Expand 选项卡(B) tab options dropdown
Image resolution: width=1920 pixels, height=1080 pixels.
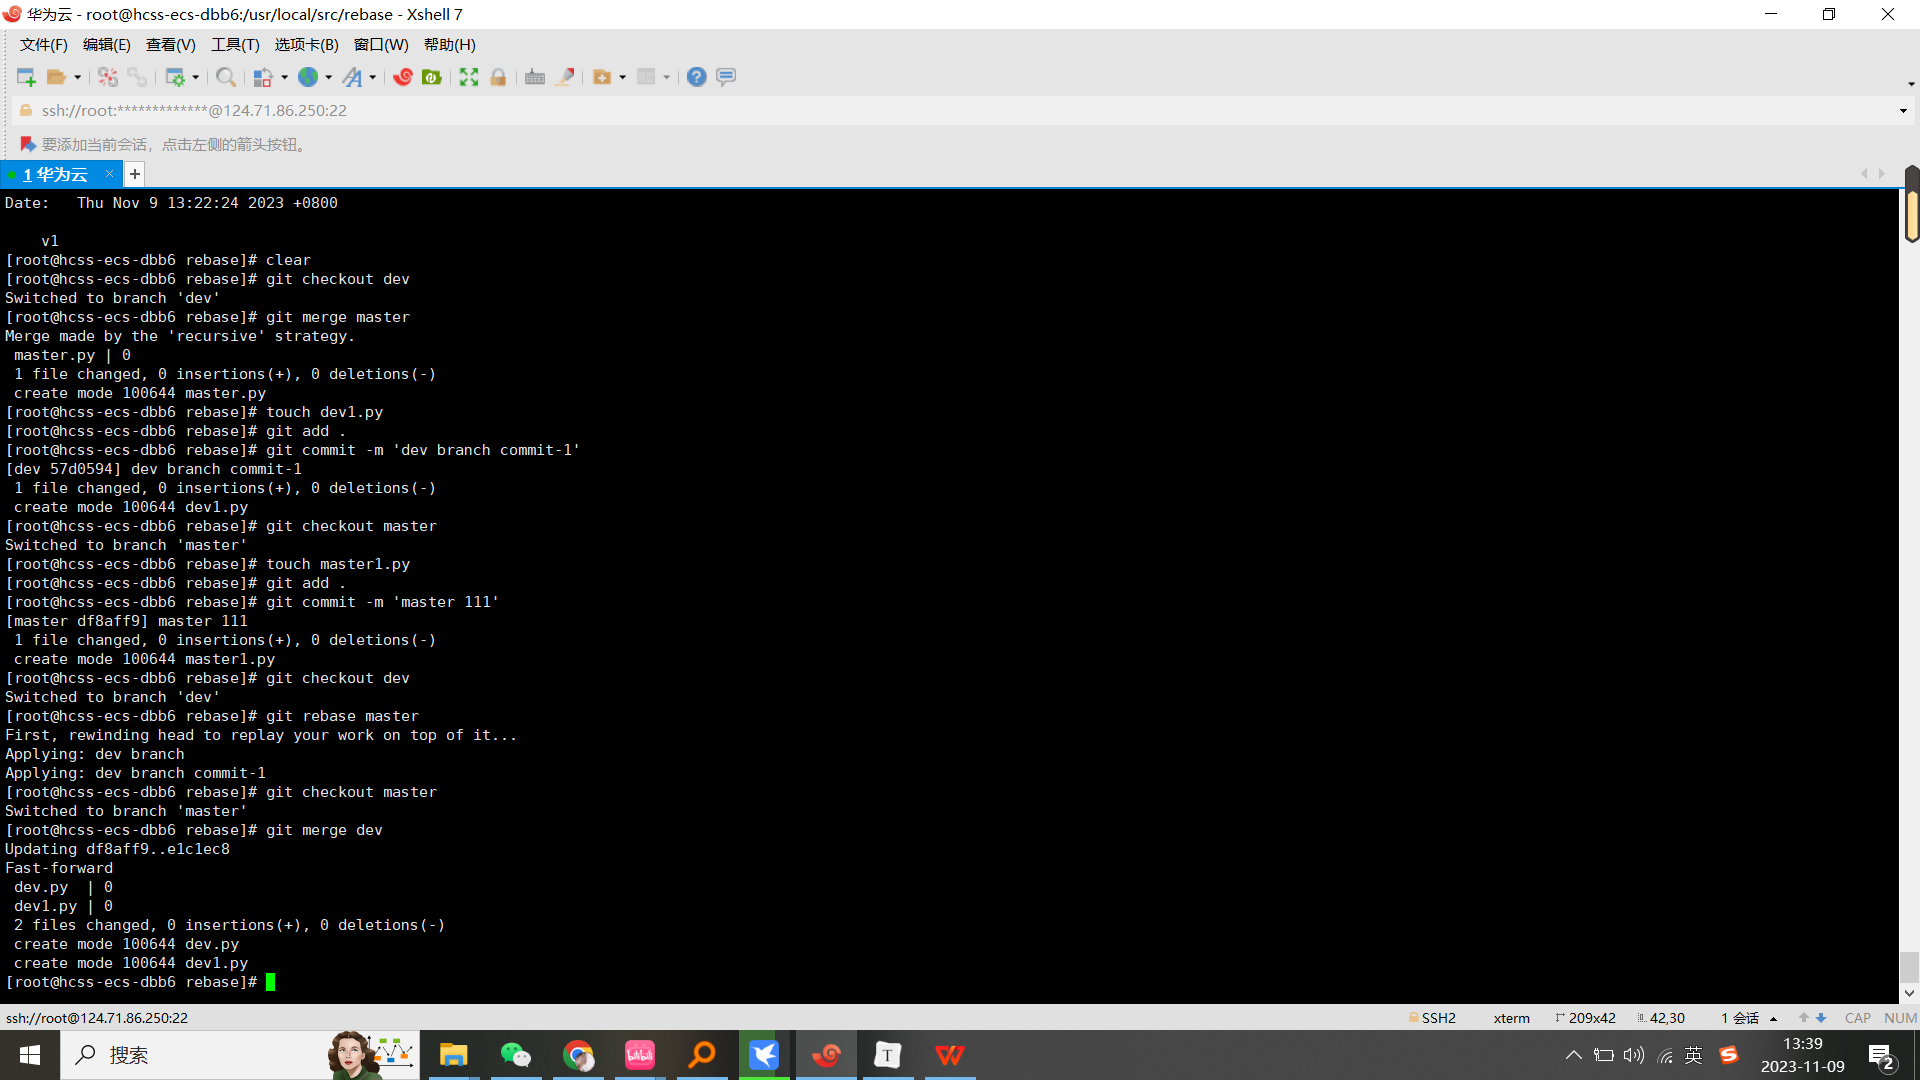pos(305,45)
